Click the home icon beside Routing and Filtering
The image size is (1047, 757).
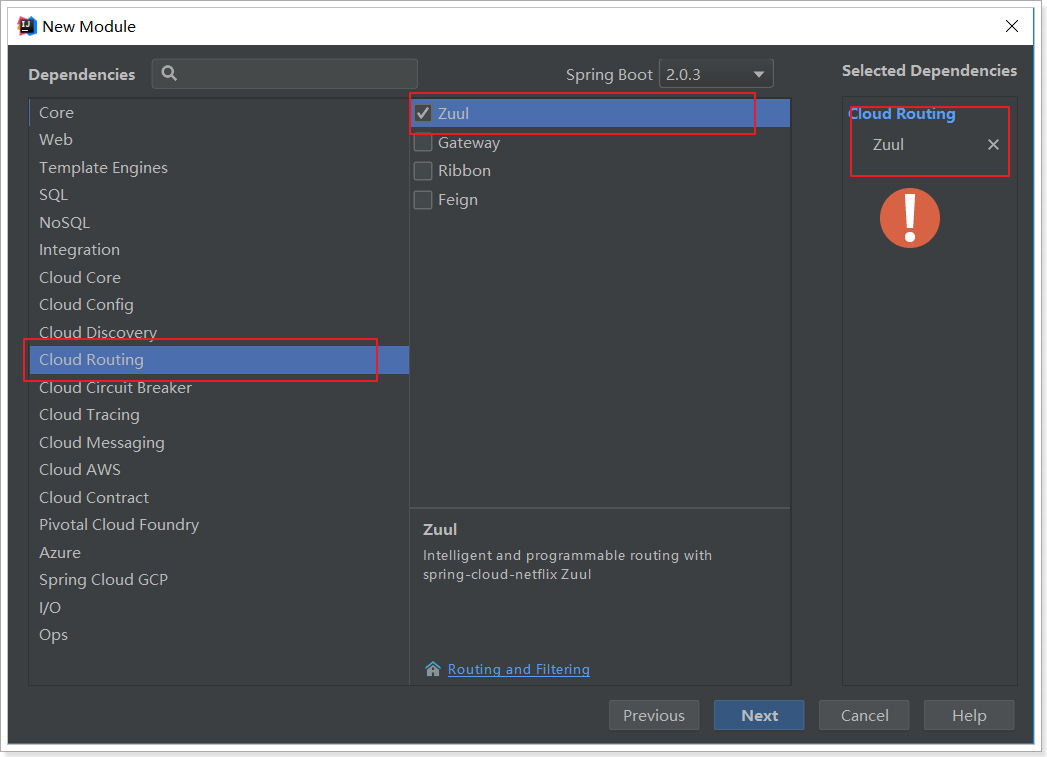click(x=433, y=669)
